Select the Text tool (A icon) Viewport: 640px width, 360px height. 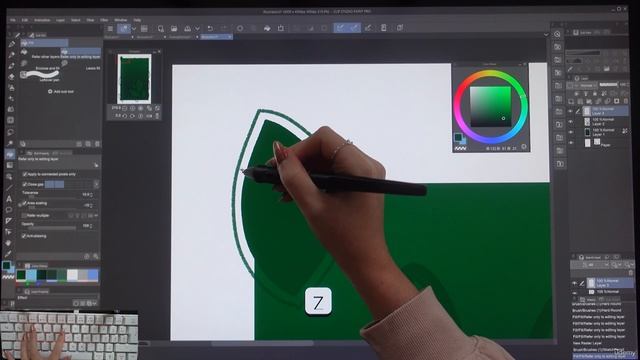point(9,199)
